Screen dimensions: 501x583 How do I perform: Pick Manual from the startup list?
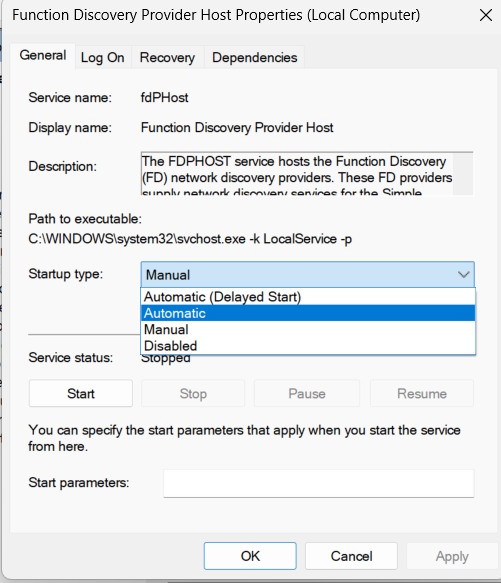pos(308,329)
